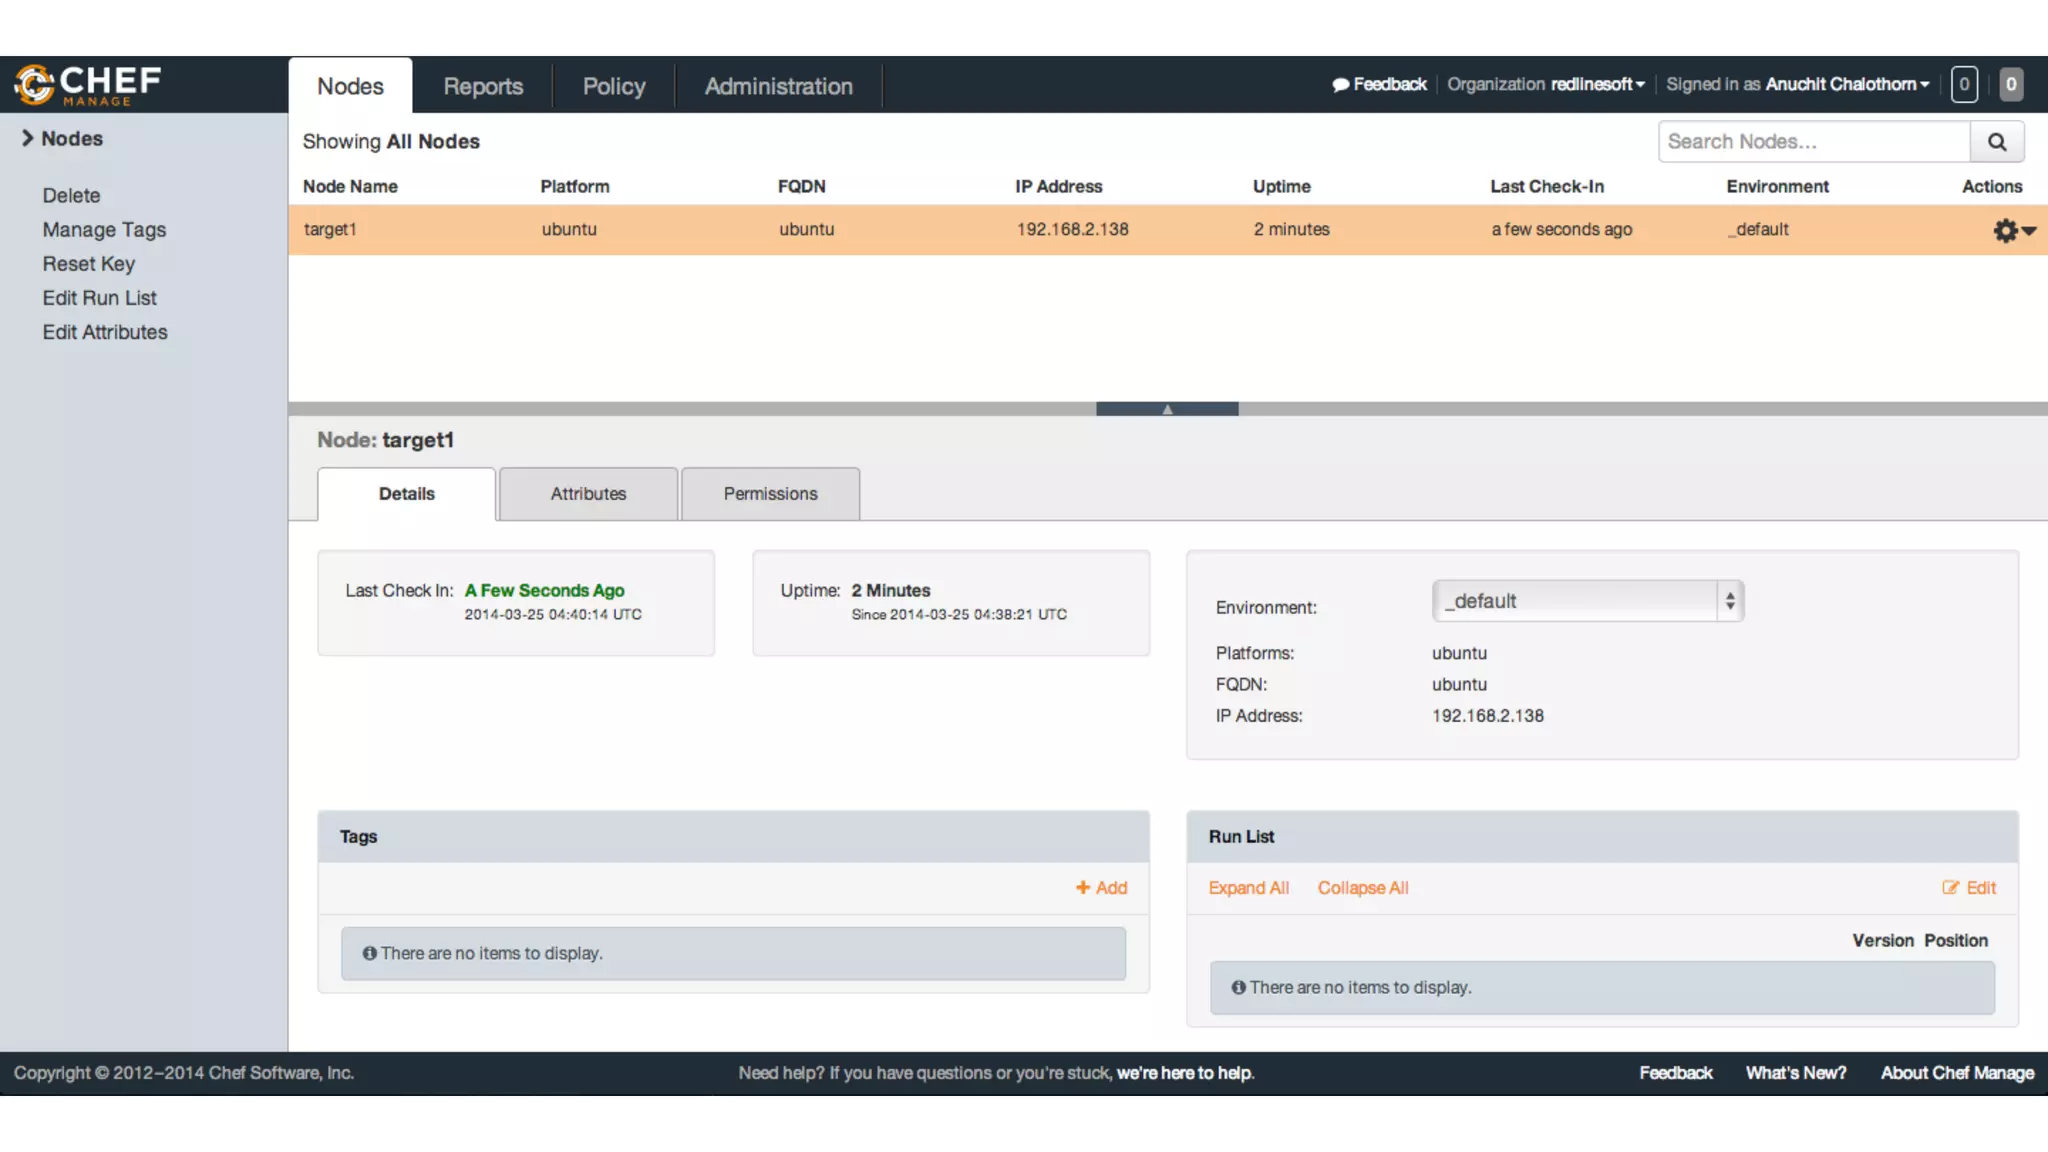Image resolution: width=2048 pixels, height=1152 pixels.
Task: Open the What's New? footer link
Action: (1796, 1073)
